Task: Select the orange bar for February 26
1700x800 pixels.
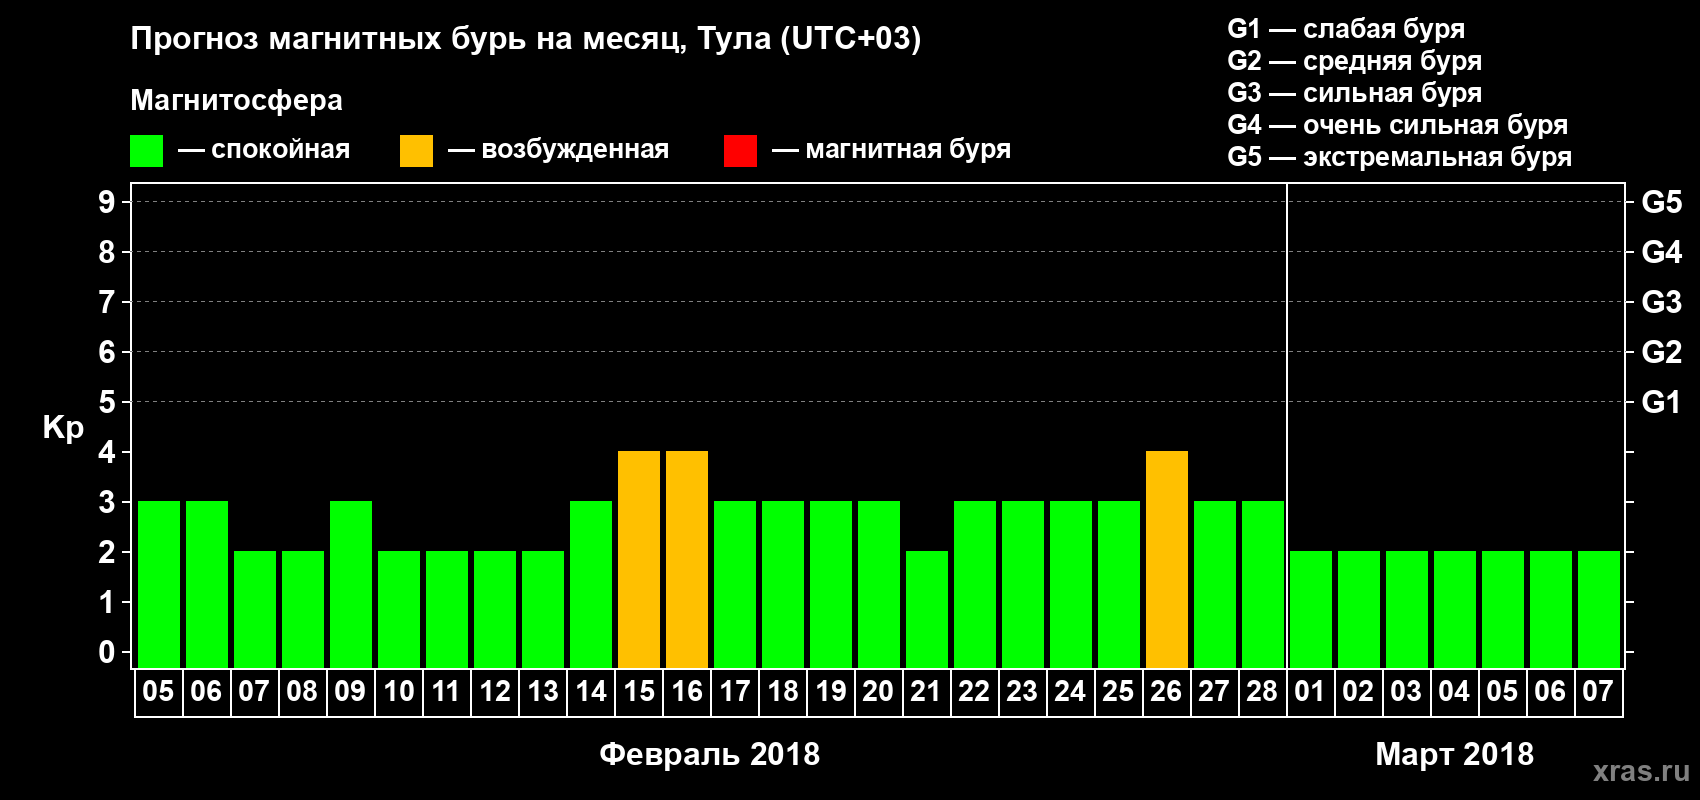Action: tap(1167, 559)
